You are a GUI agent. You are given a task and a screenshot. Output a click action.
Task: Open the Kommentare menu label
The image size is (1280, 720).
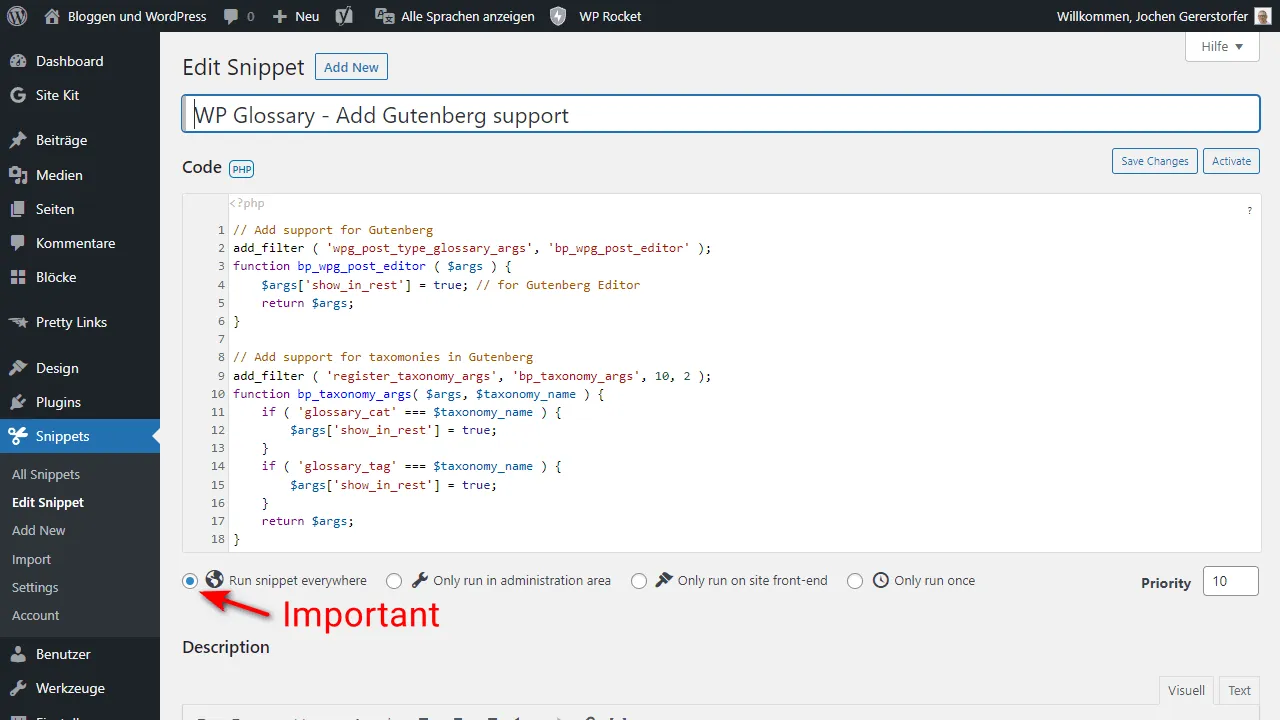75,243
